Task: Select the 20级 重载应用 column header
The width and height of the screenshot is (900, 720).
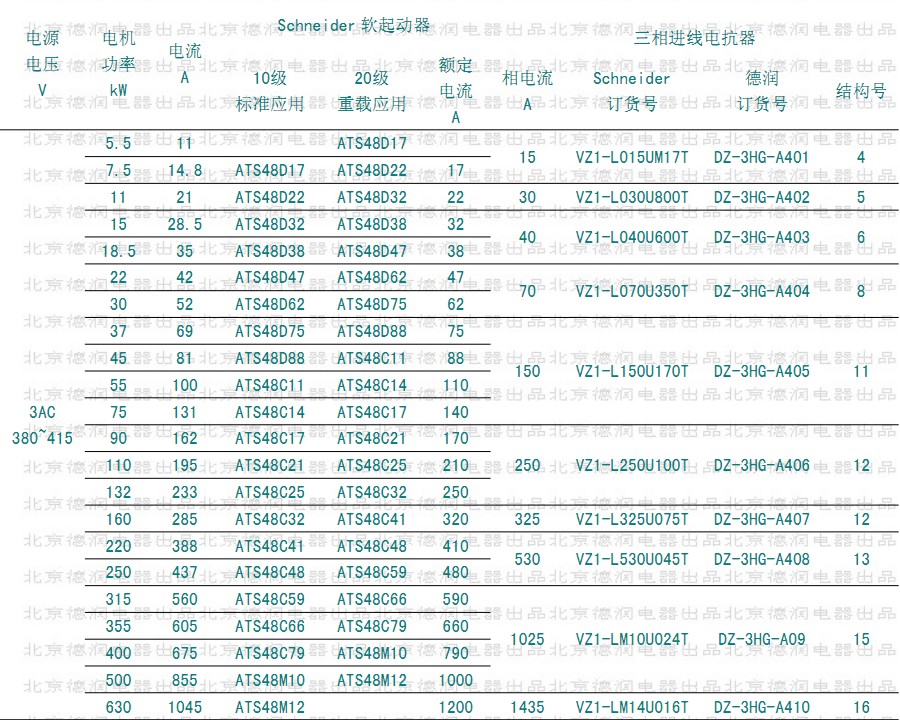Action: pos(371,91)
